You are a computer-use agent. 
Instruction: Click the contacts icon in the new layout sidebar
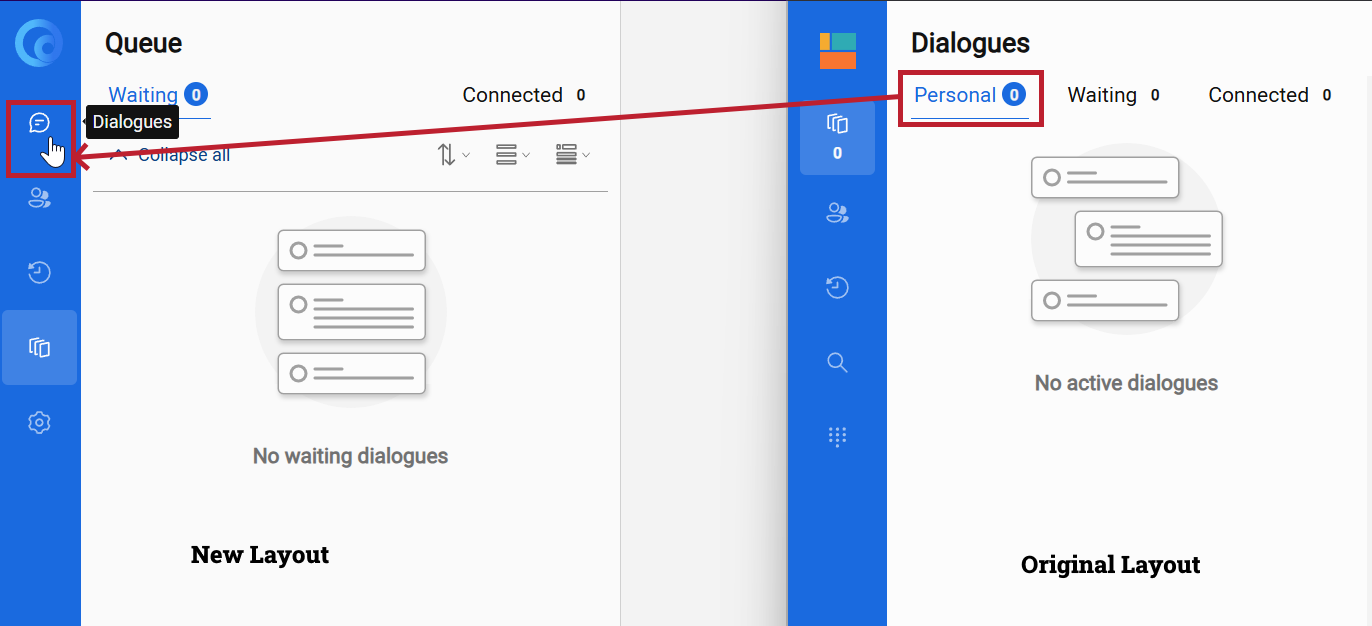(39, 198)
